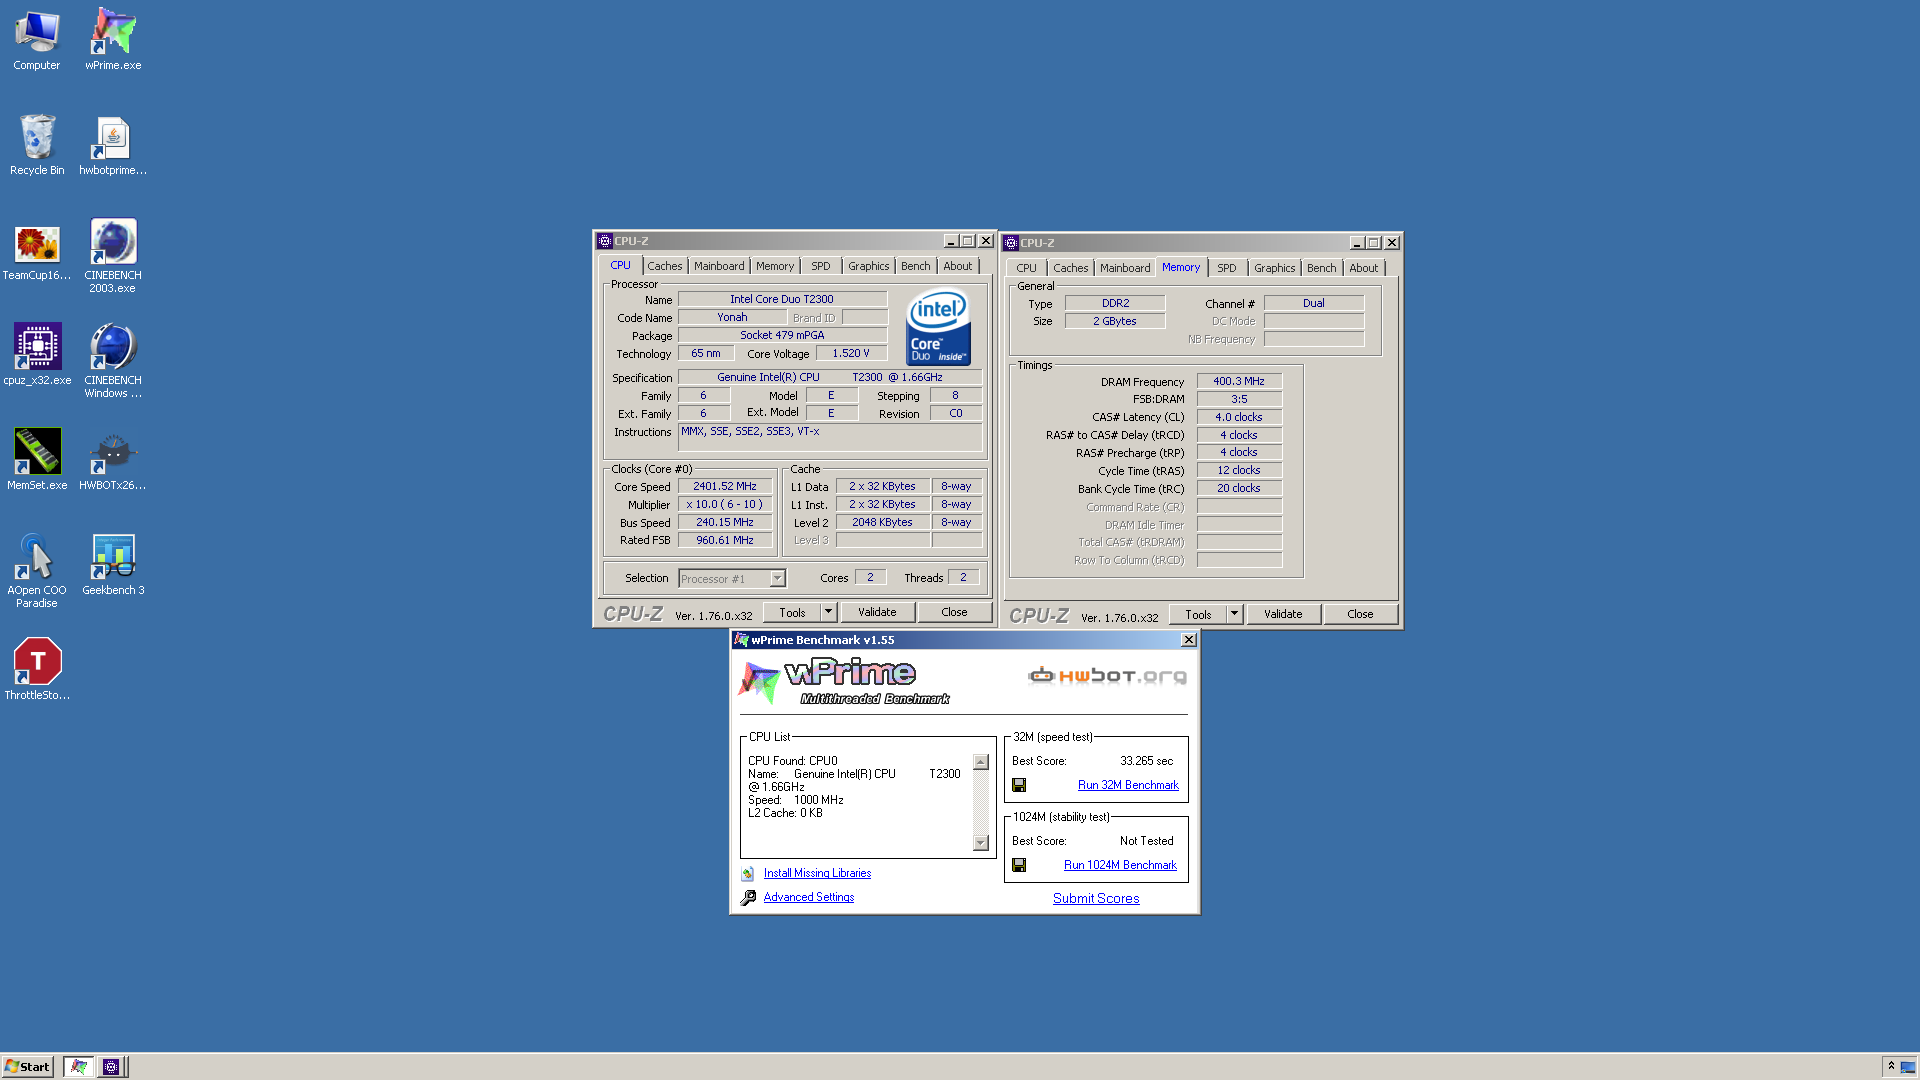Open the Advanced Settings link
Image resolution: width=1920 pixels, height=1080 pixels.
pyautogui.click(x=809, y=897)
